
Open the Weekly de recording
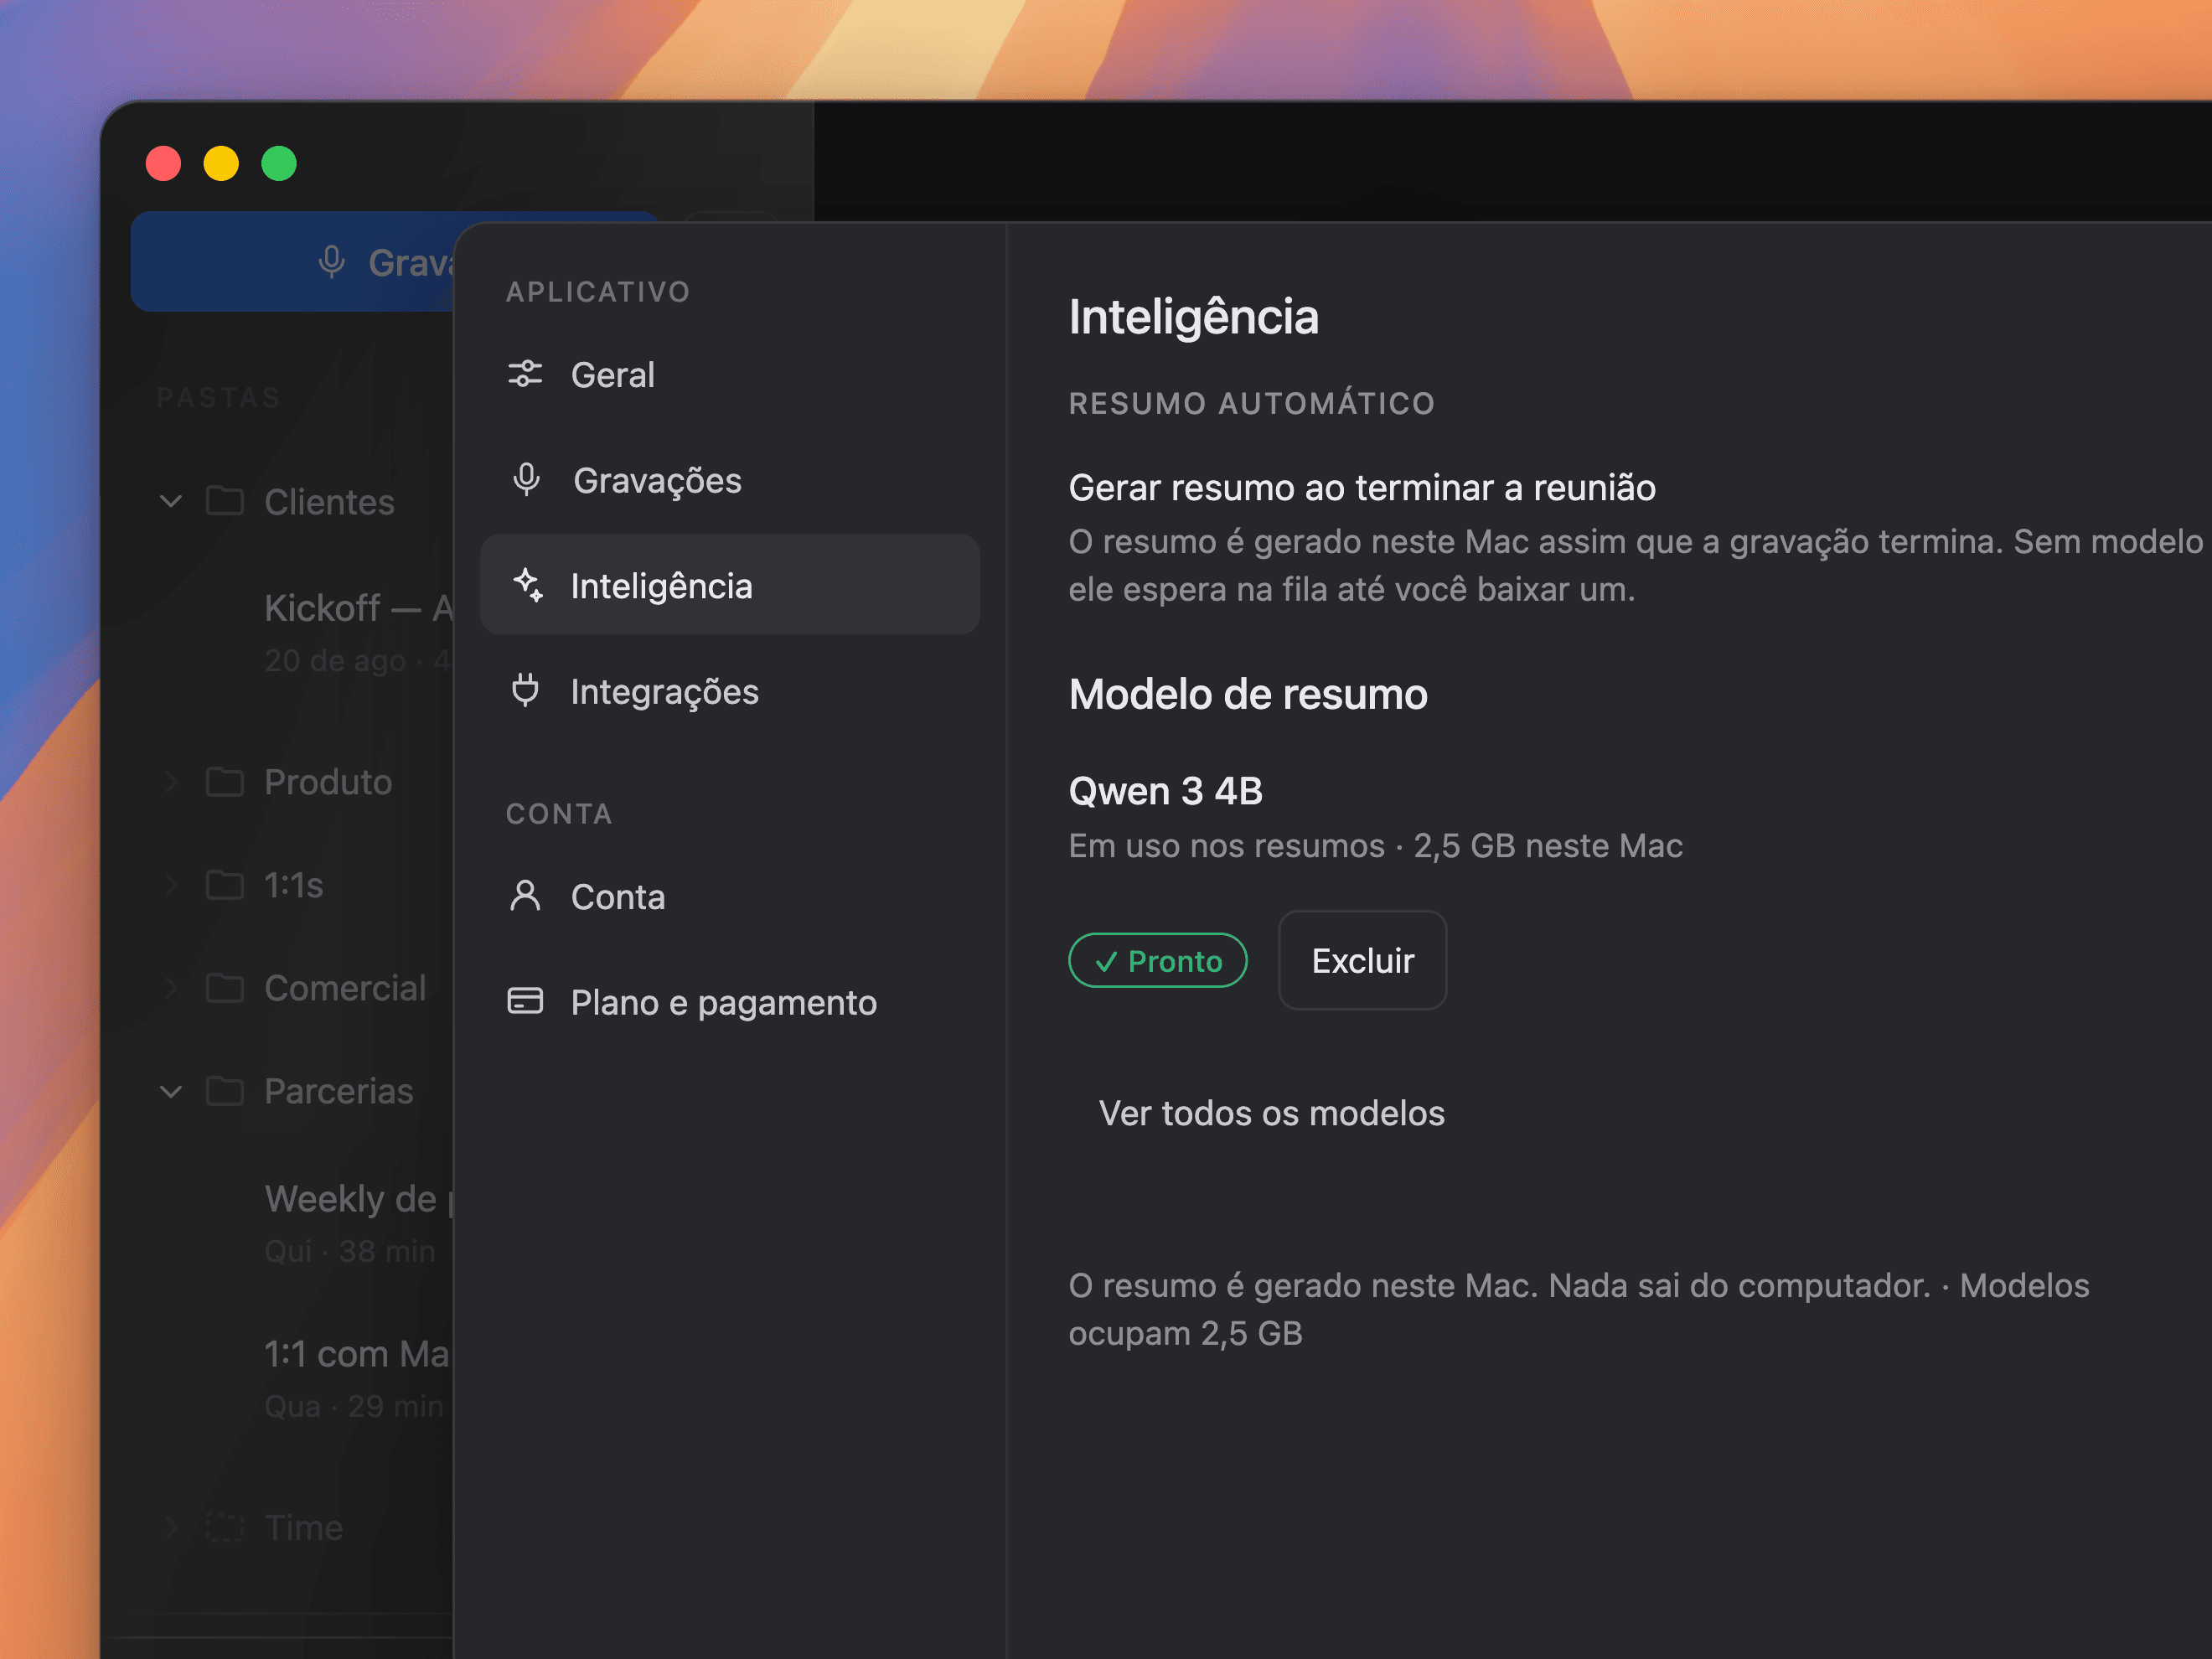point(358,1223)
